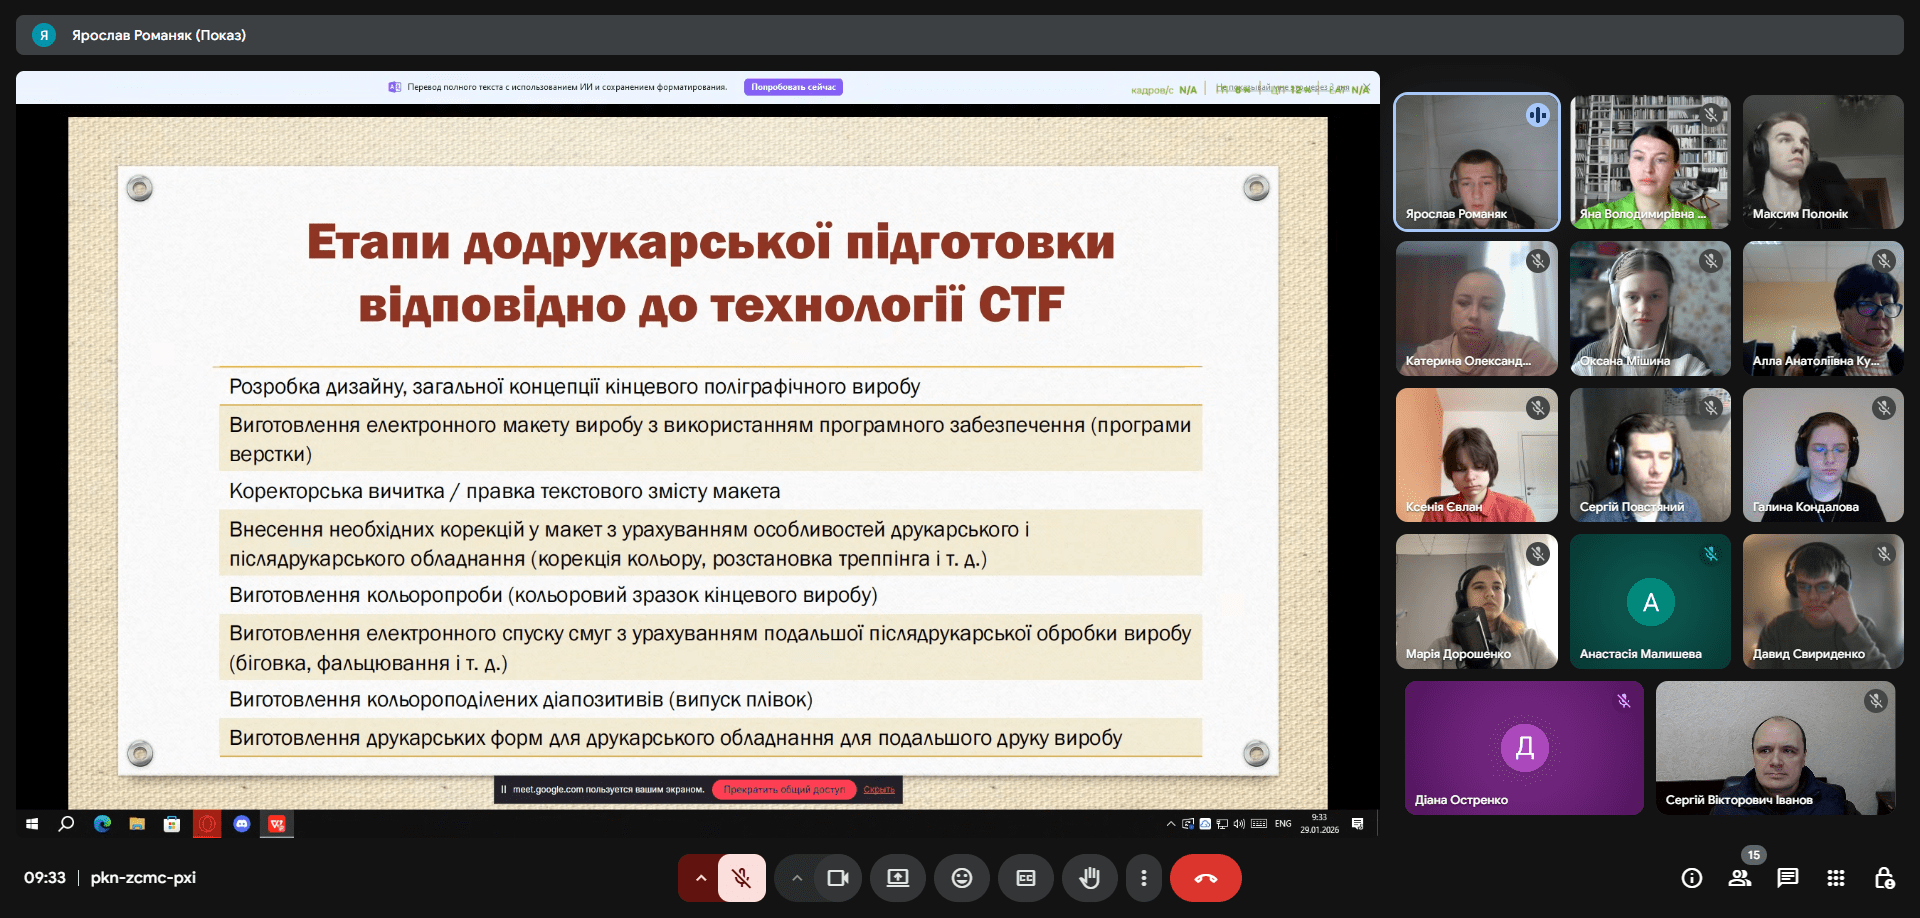
Task: Open the three-dot more options menu
Action: point(1144,878)
